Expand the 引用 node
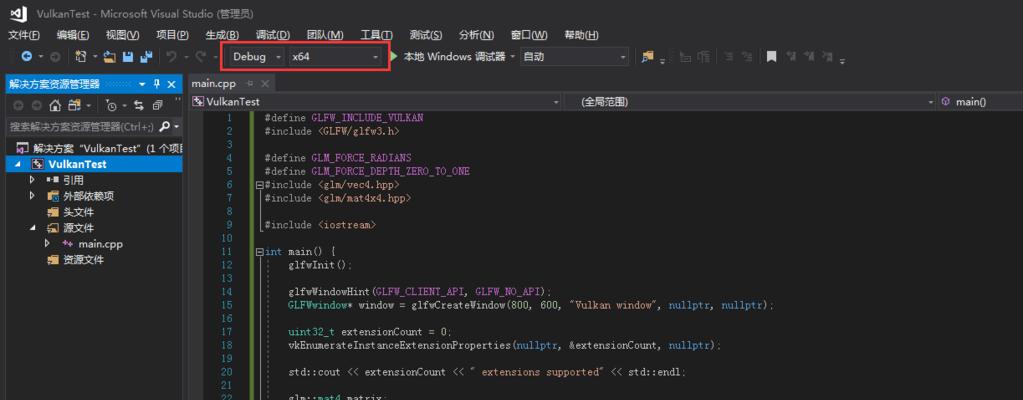This screenshot has width=1023, height=400. tap(32, 179)
